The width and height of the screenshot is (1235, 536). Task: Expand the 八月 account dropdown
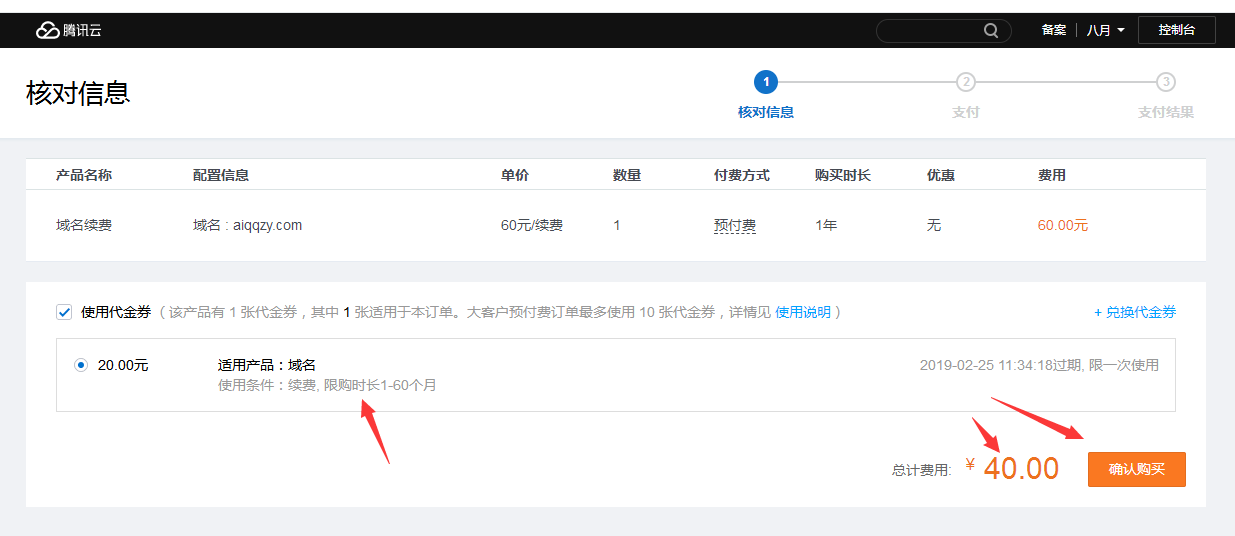[1105, 30]
